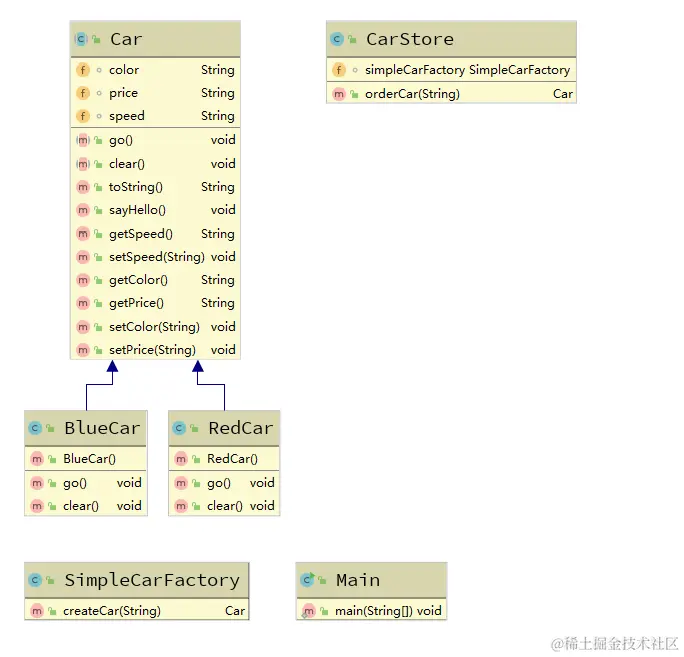This screenshot has height=657, width=684.
Task: Click the createCar(String) method name
Action: pyautogui.click(x=112, y=611)
